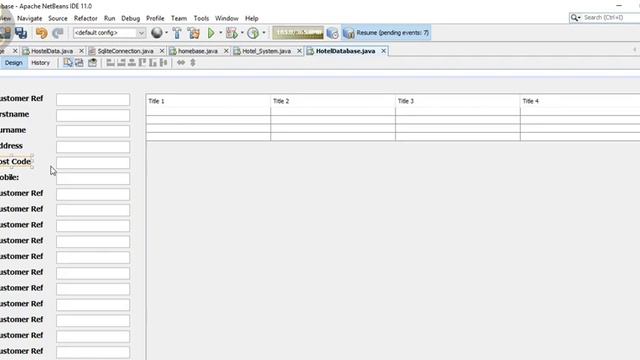Undo the last action
The image size is (640, 360).
[x=41, y=33]
